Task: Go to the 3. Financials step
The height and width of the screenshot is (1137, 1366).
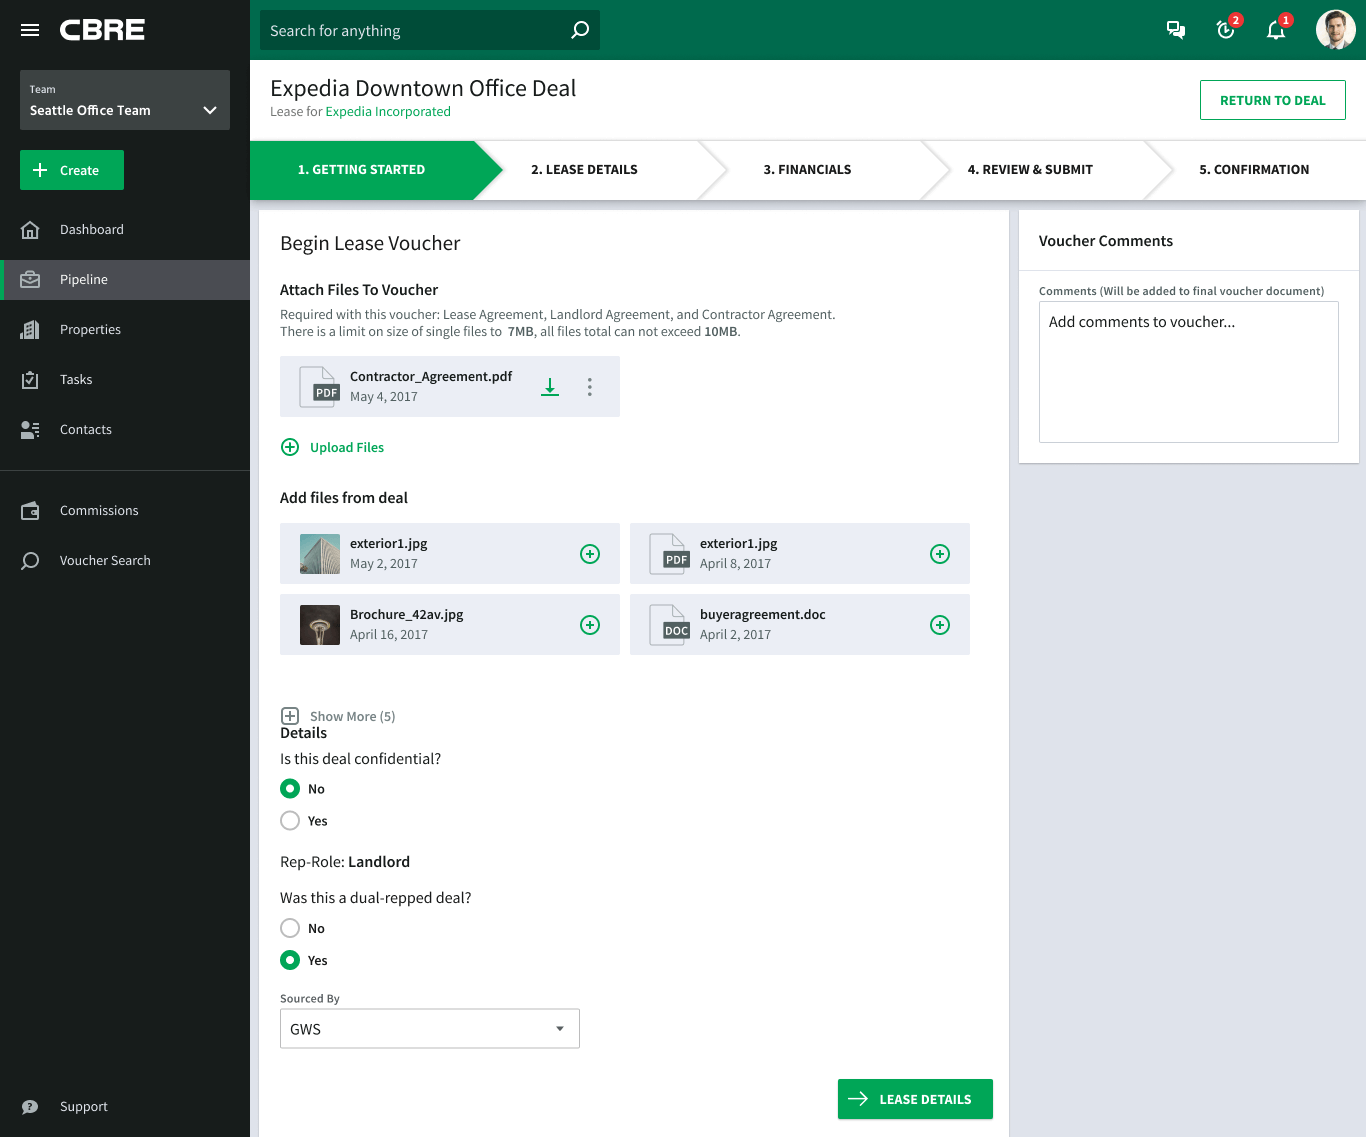Action: [807, 170]
